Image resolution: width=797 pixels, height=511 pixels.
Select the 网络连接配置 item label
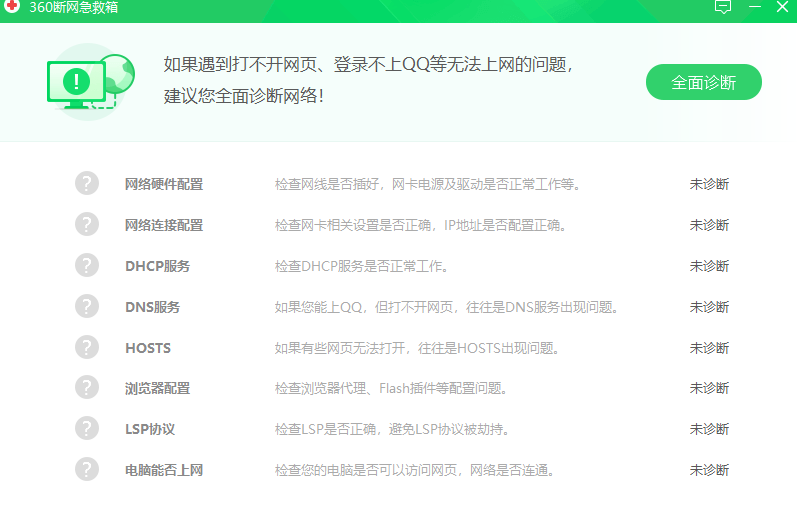[164, 225]
